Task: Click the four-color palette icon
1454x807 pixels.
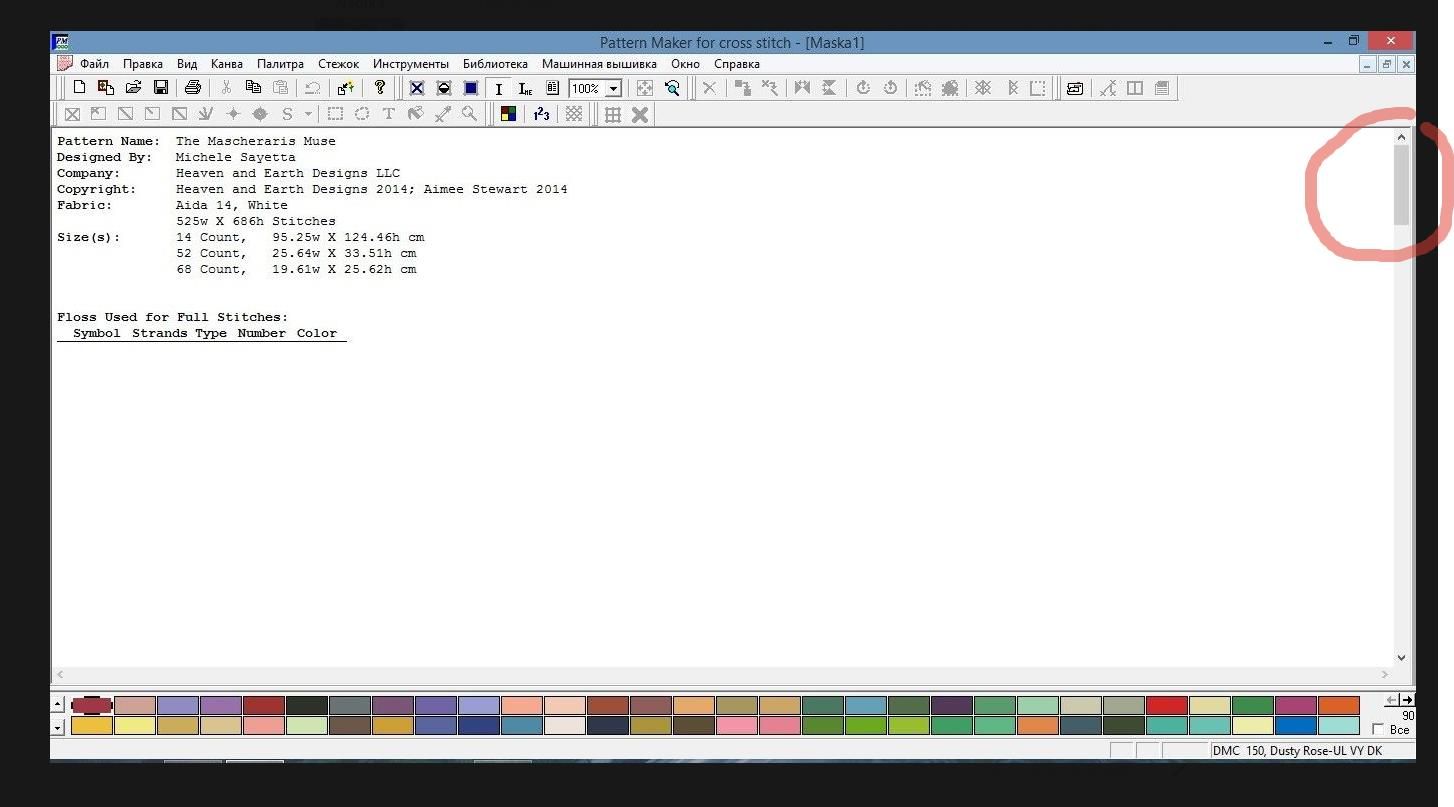Action: click(x=509, y=114)
